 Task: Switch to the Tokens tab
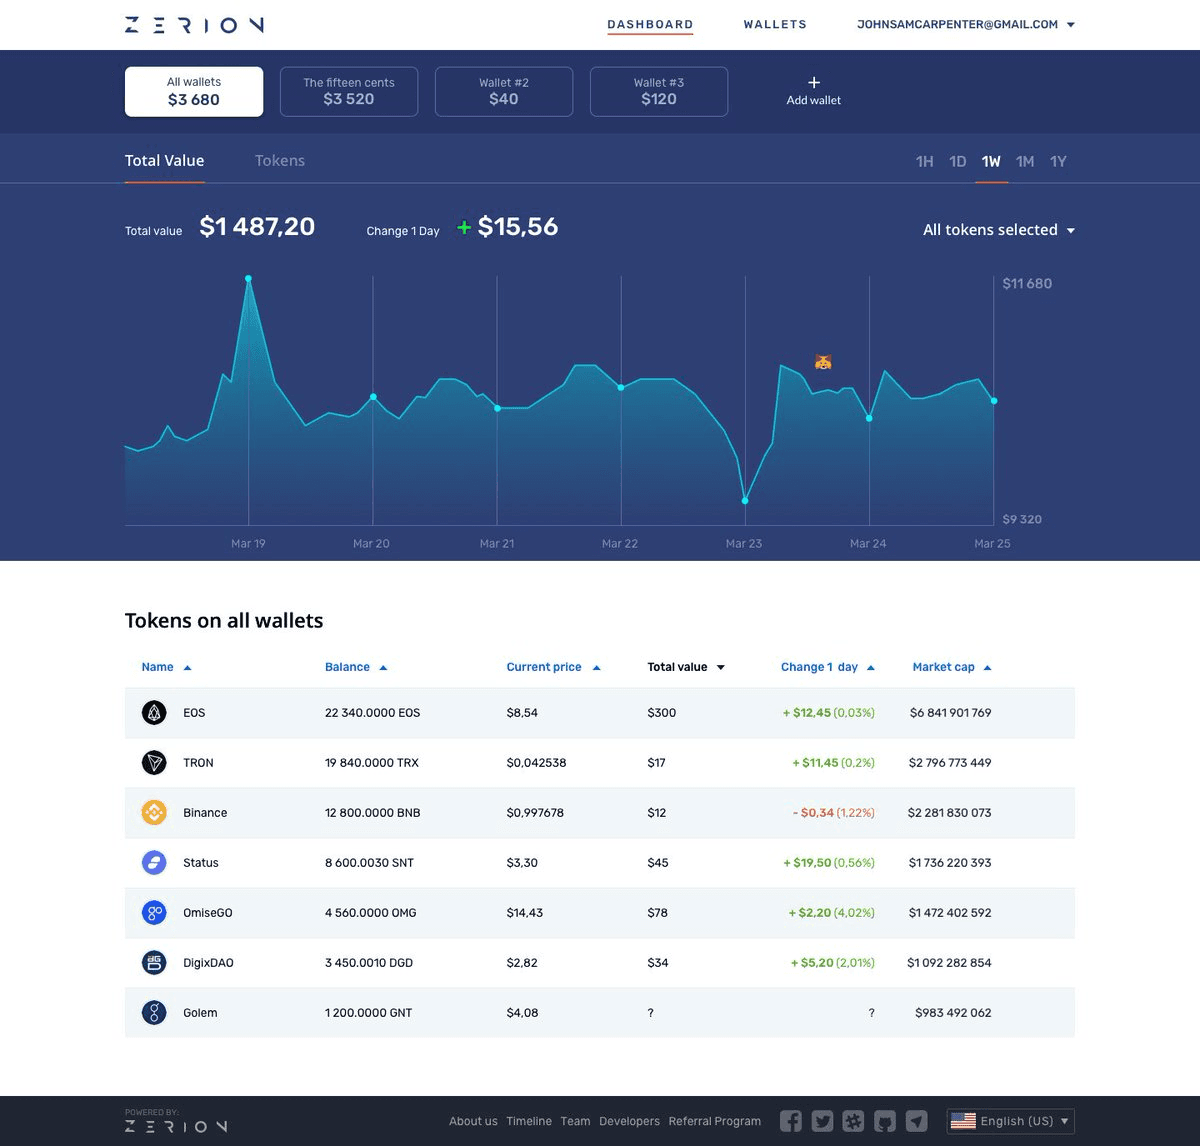point(280,161)
